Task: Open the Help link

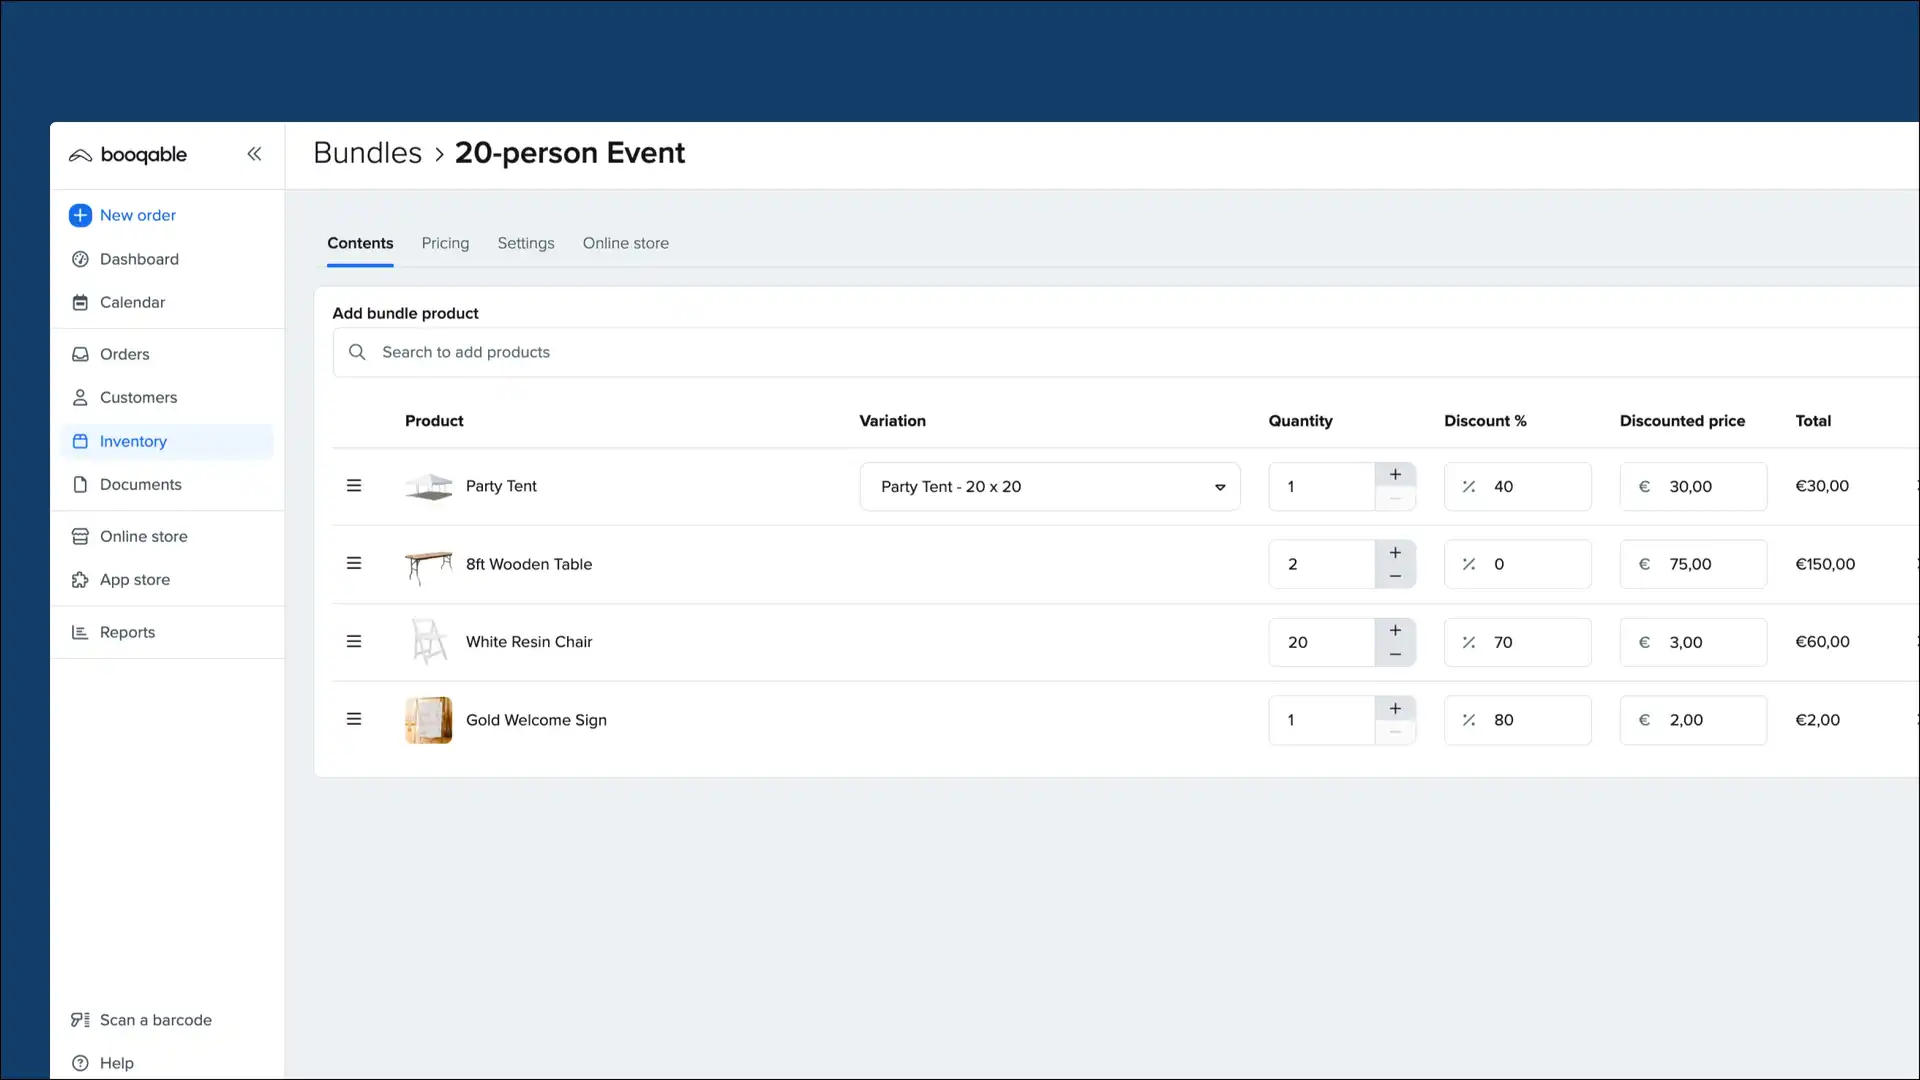Action: tap(117, 1062)
